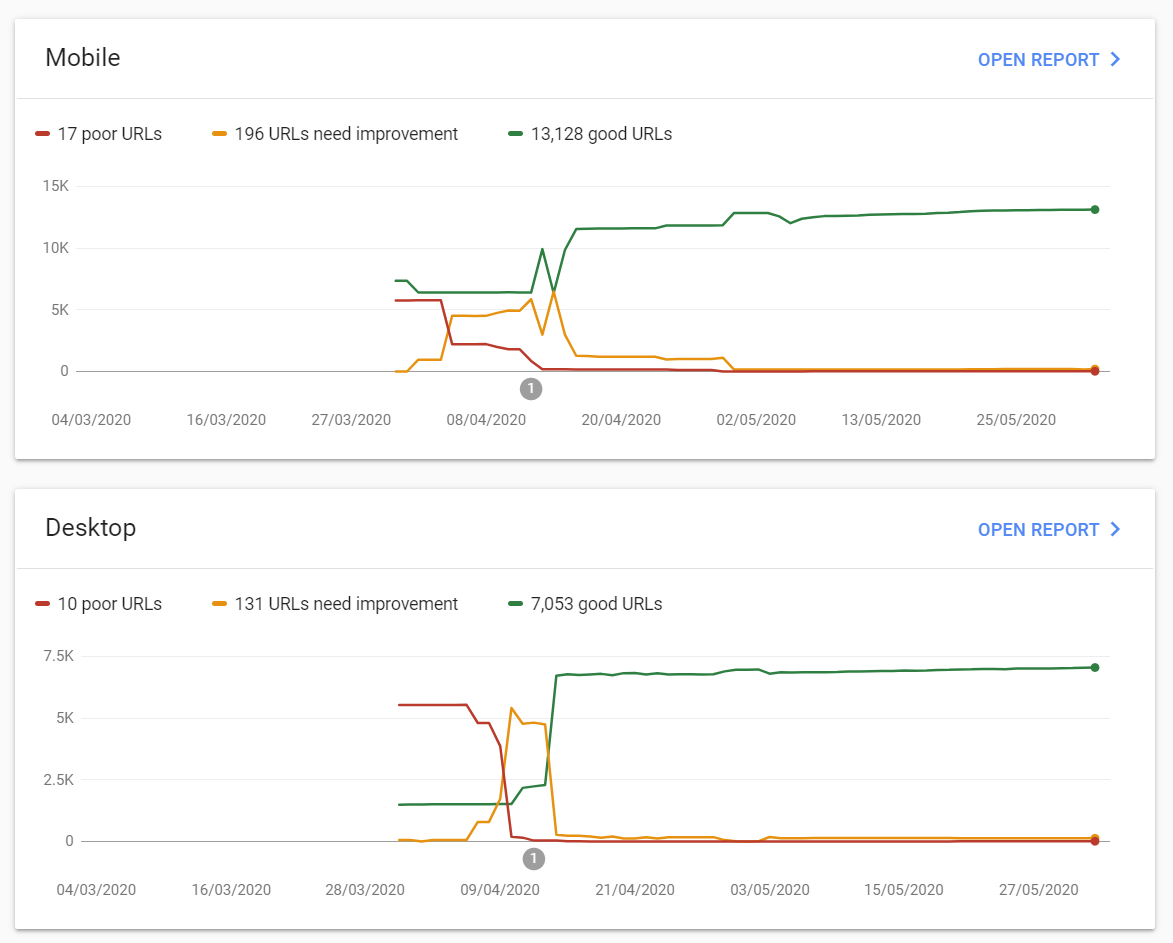Click the 20/04/2020 date on Mobile axis
The height and width of the screenshot is (943, 1173).
click(621, 420)
